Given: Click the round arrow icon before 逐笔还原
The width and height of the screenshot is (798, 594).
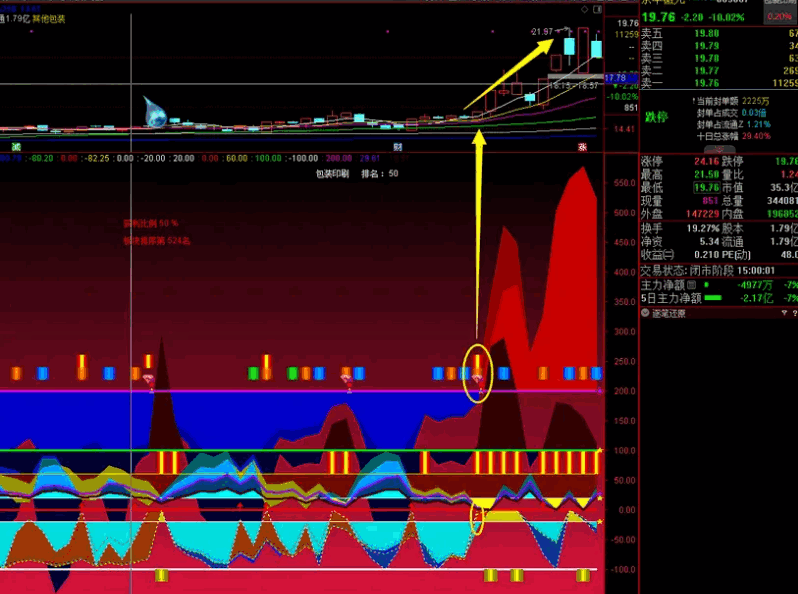Looking at the screenshot, I should [x=645, y=313].
